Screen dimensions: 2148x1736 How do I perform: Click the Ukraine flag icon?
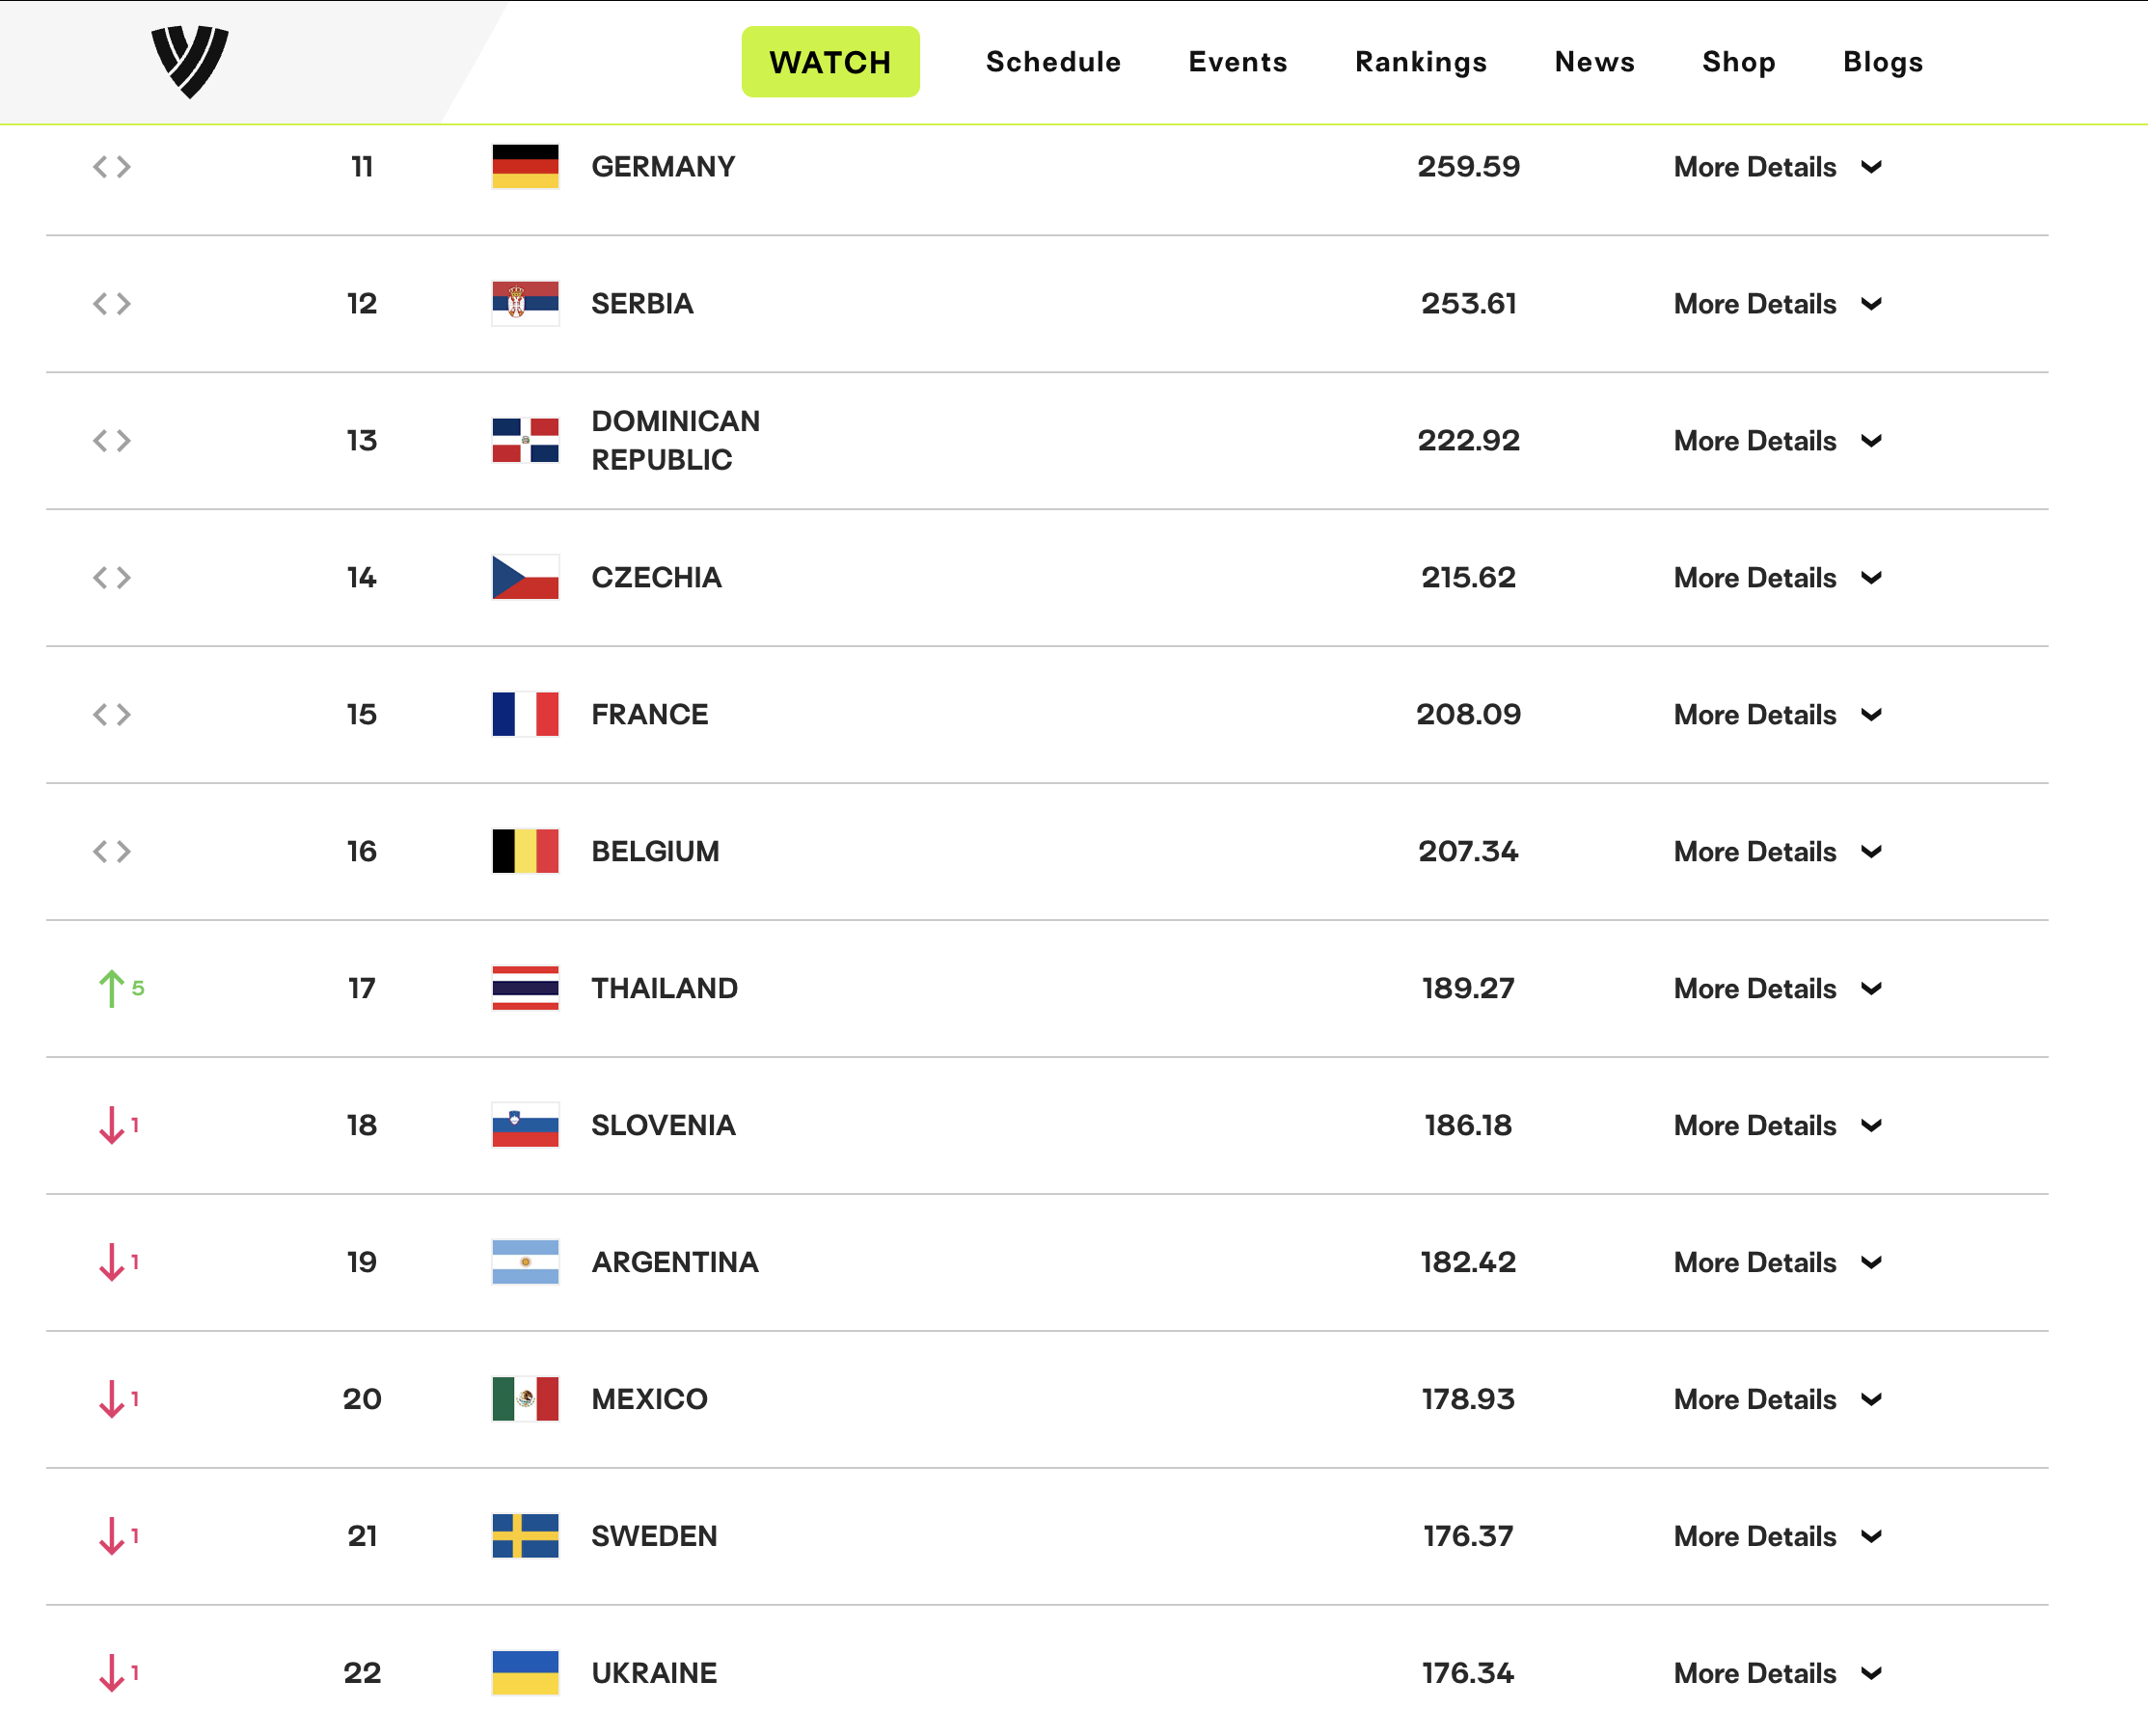(525, 1673)
